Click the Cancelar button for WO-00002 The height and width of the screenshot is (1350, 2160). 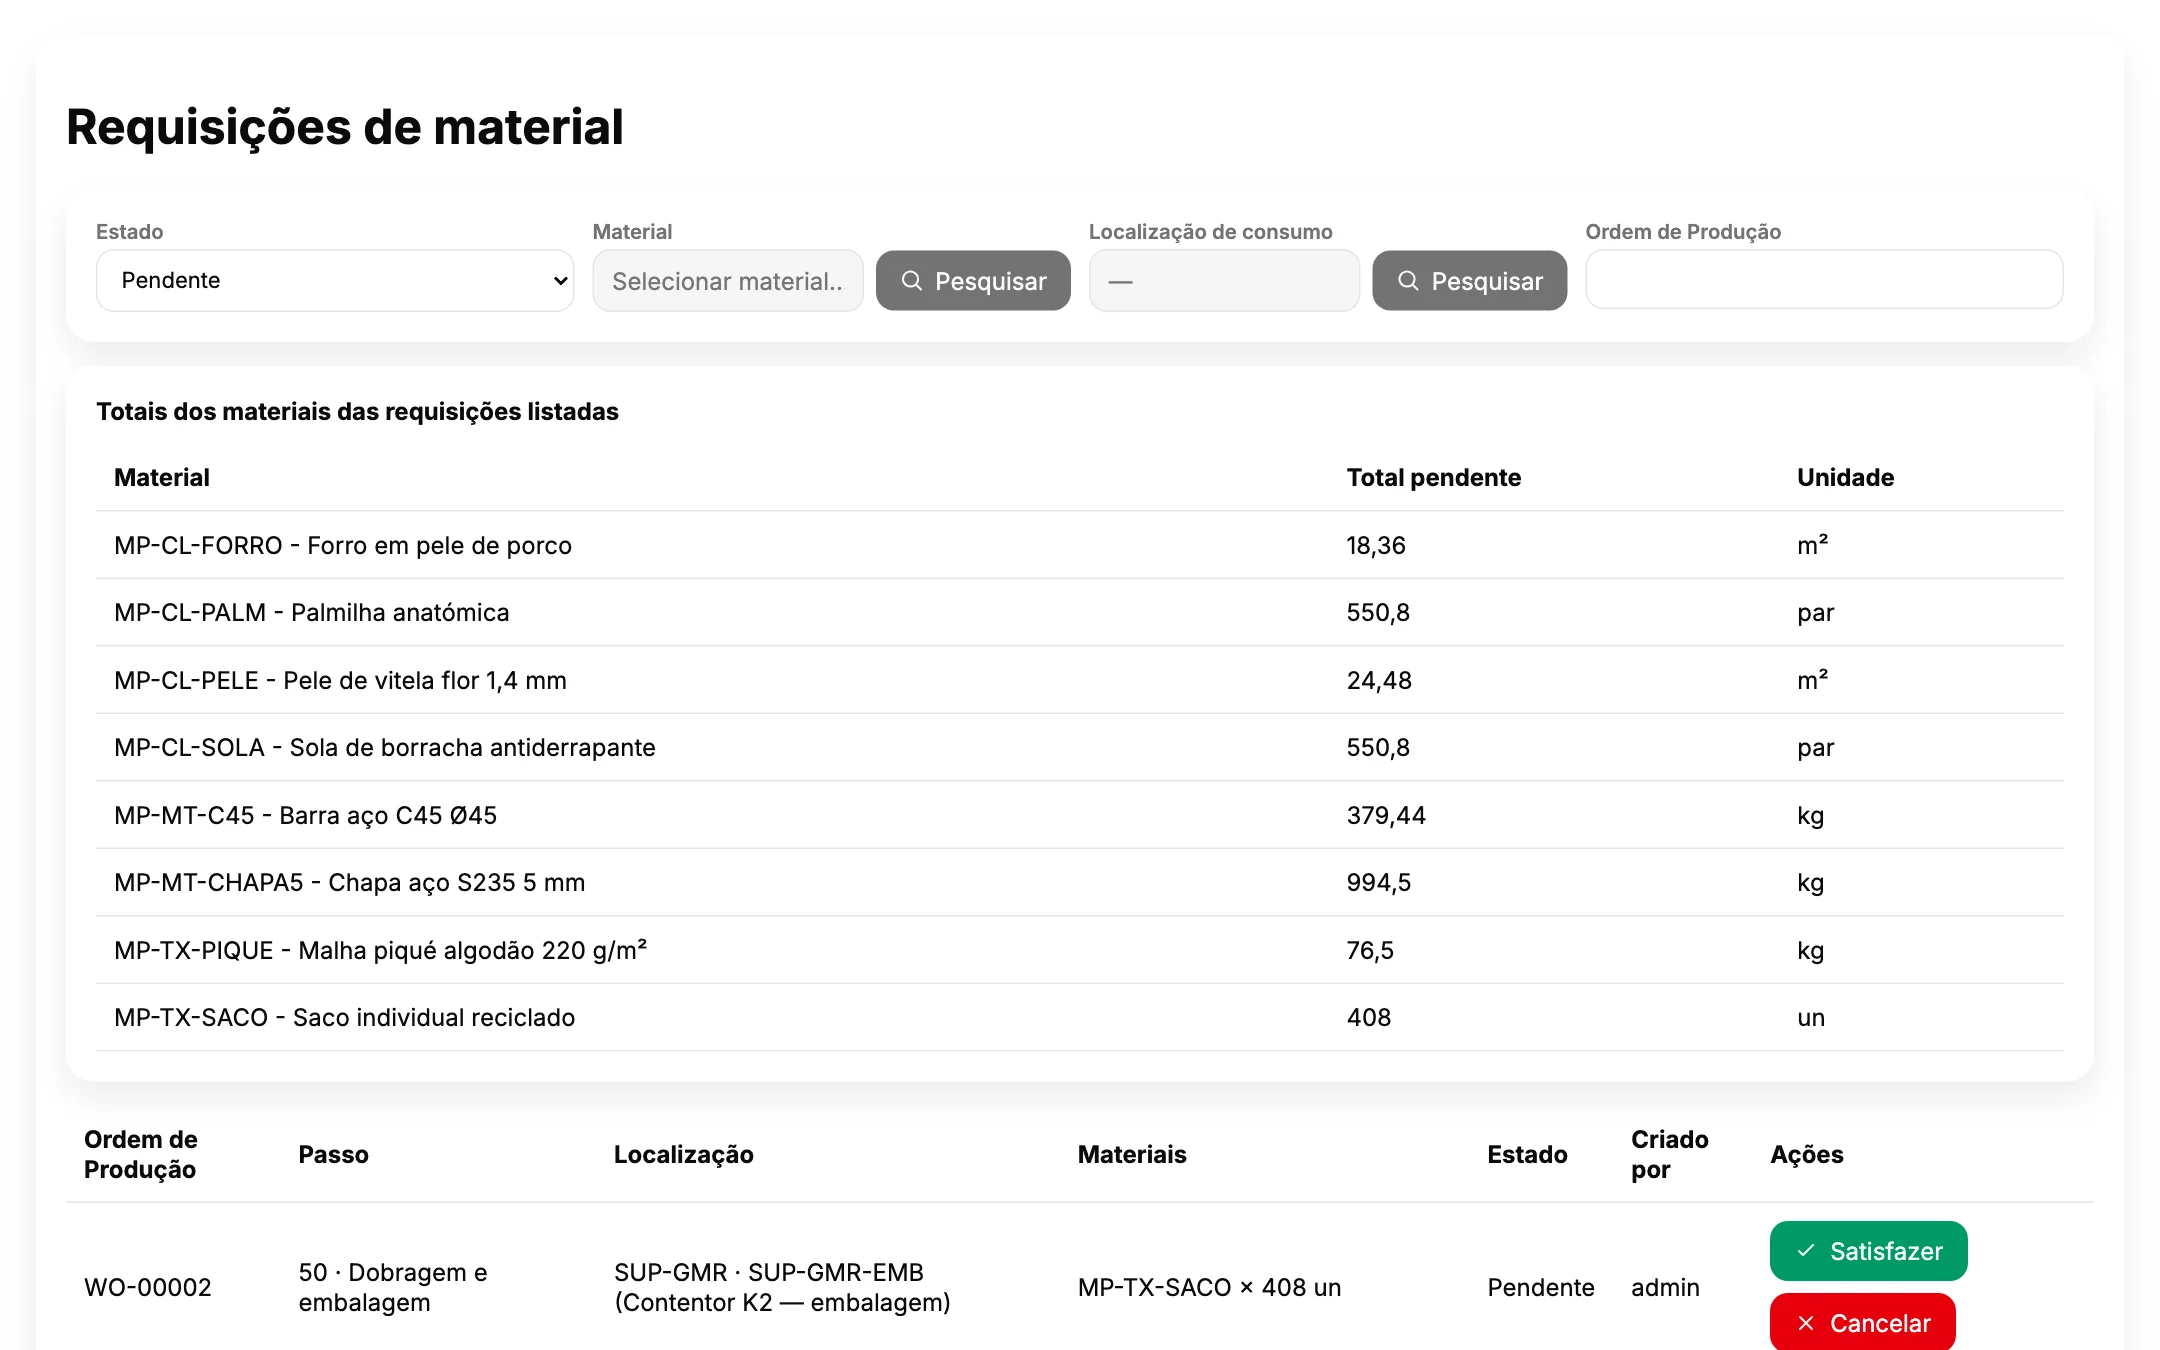1862,1322
